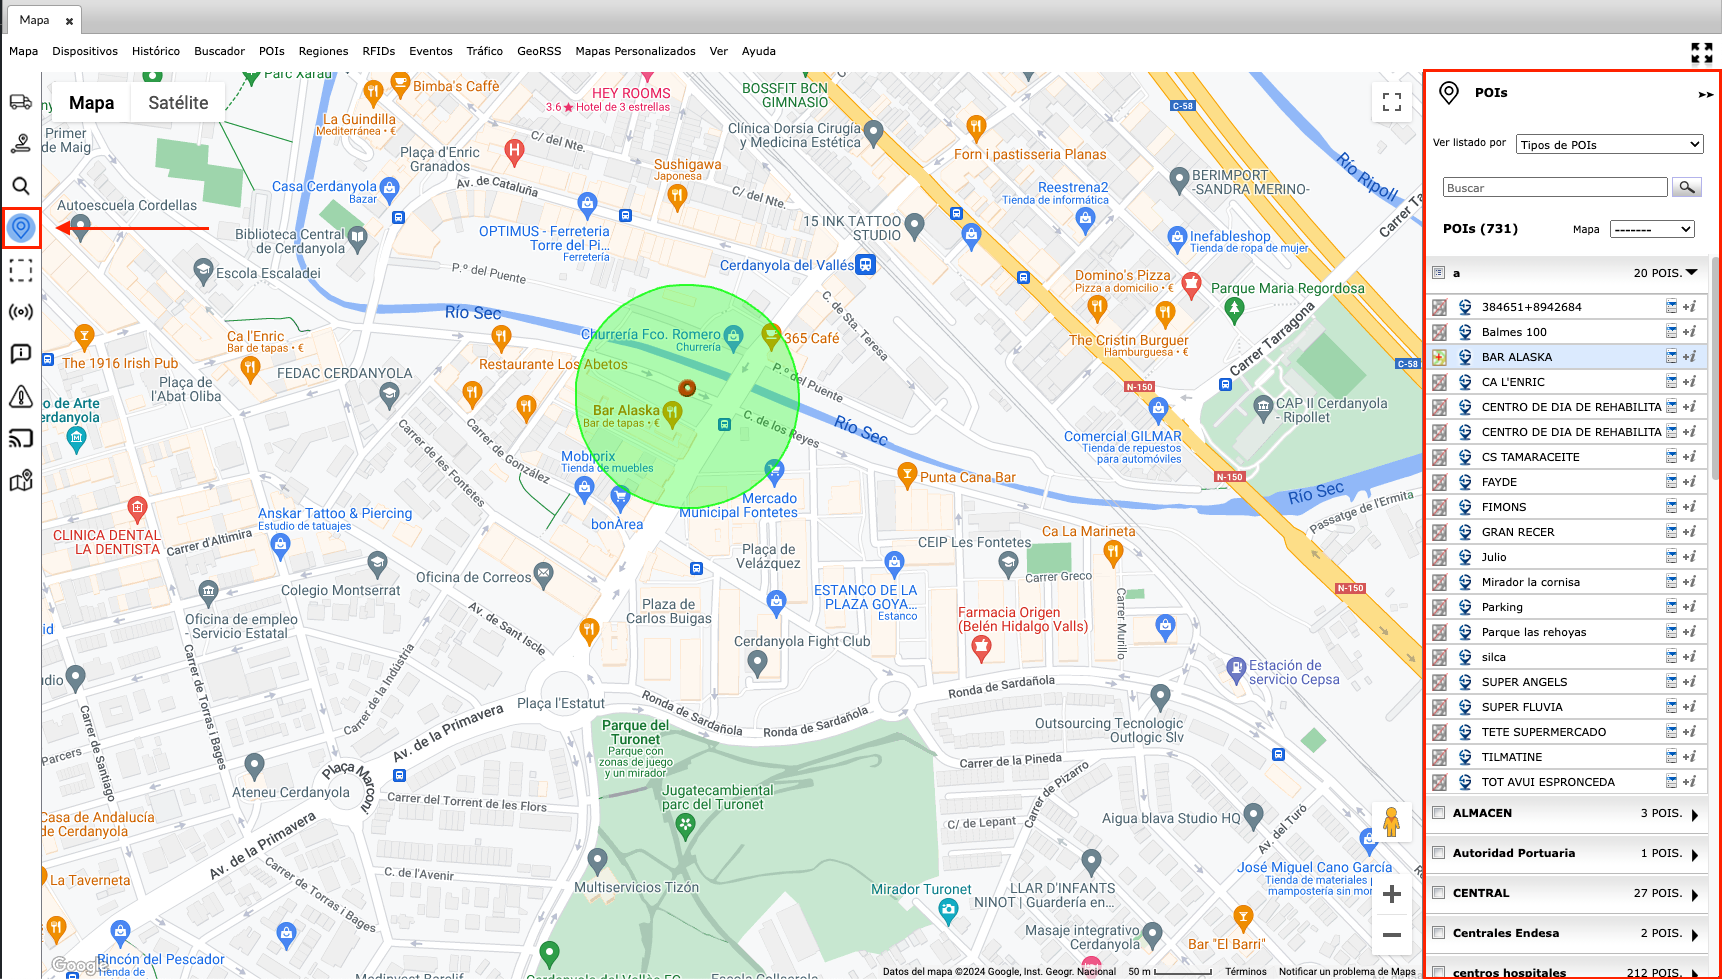Click the add info icon for Julio
Image resolution: width=1722 pixels, height=979 pixels.
tap(1689, 557)
